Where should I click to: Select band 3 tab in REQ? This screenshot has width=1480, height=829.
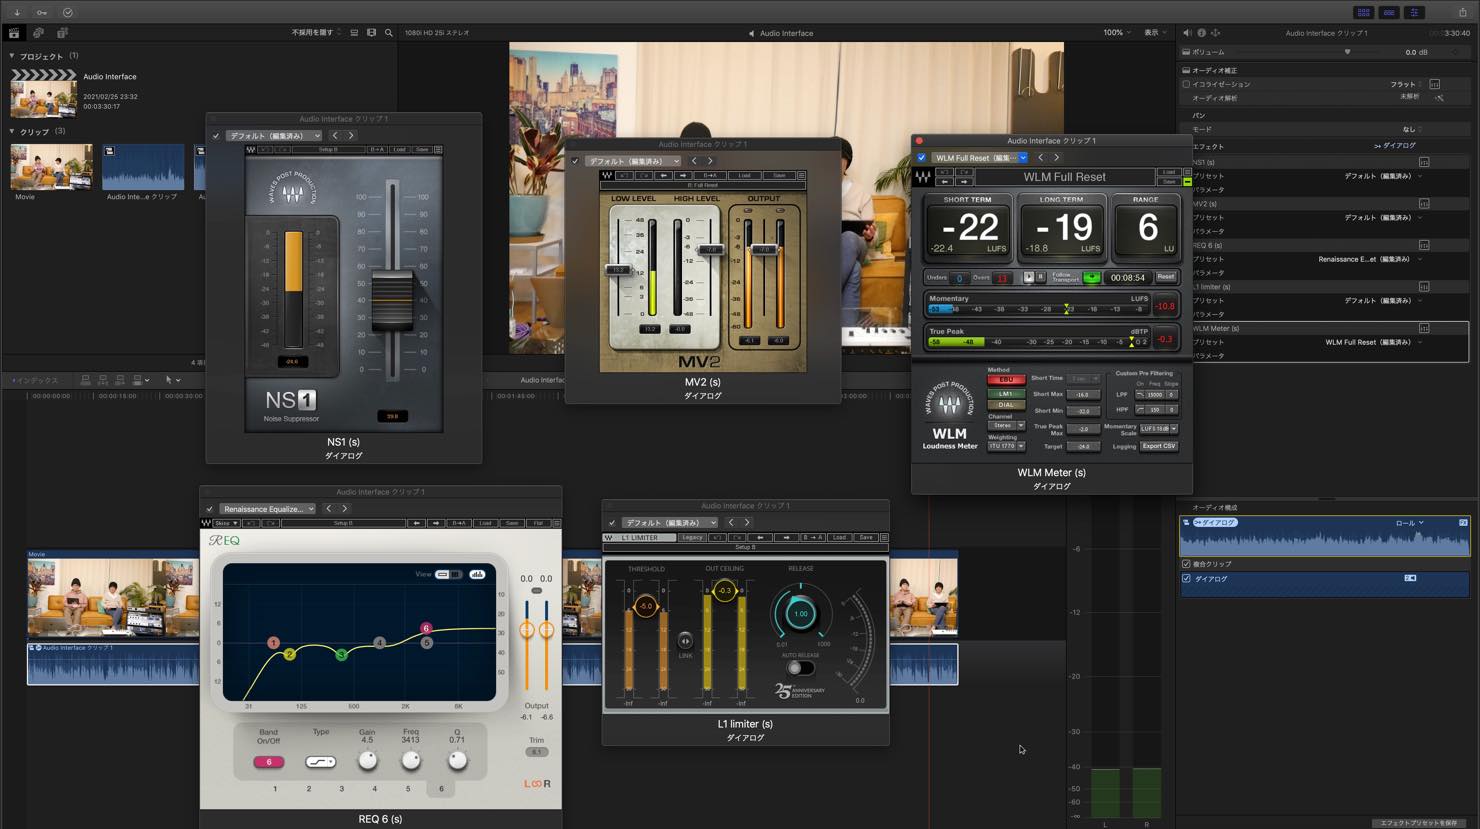coord(341,789)
